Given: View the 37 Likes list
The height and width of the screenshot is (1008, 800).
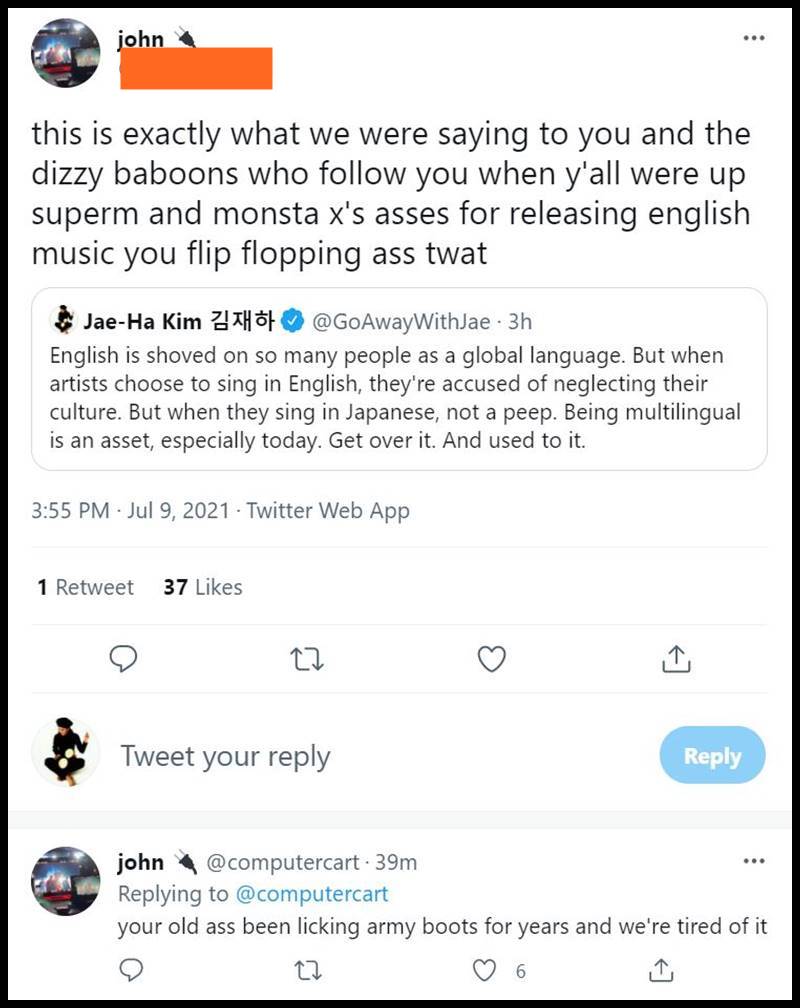Looking at the screenshot, I should click(203, 587).
